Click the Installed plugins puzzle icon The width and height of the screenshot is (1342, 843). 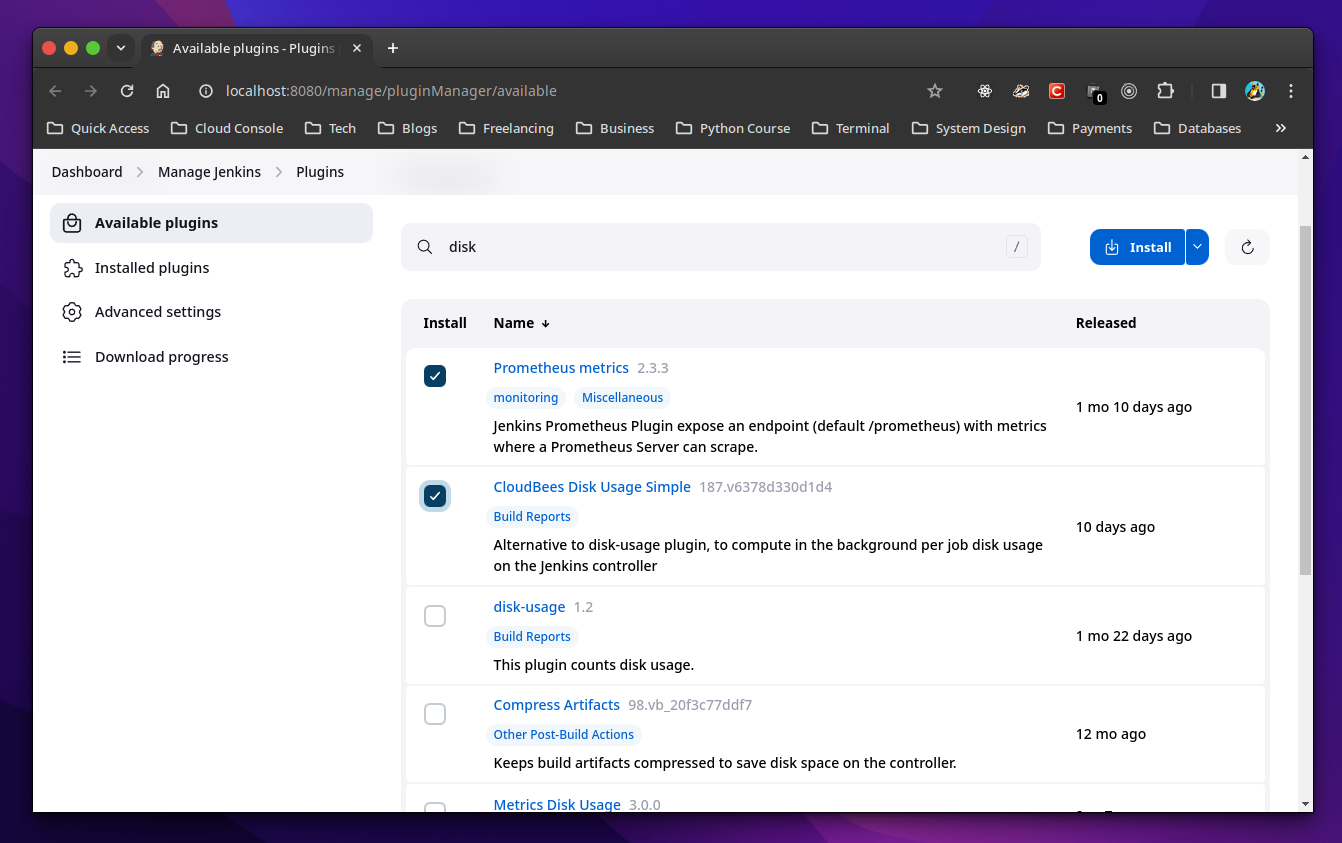coord(72,268)
